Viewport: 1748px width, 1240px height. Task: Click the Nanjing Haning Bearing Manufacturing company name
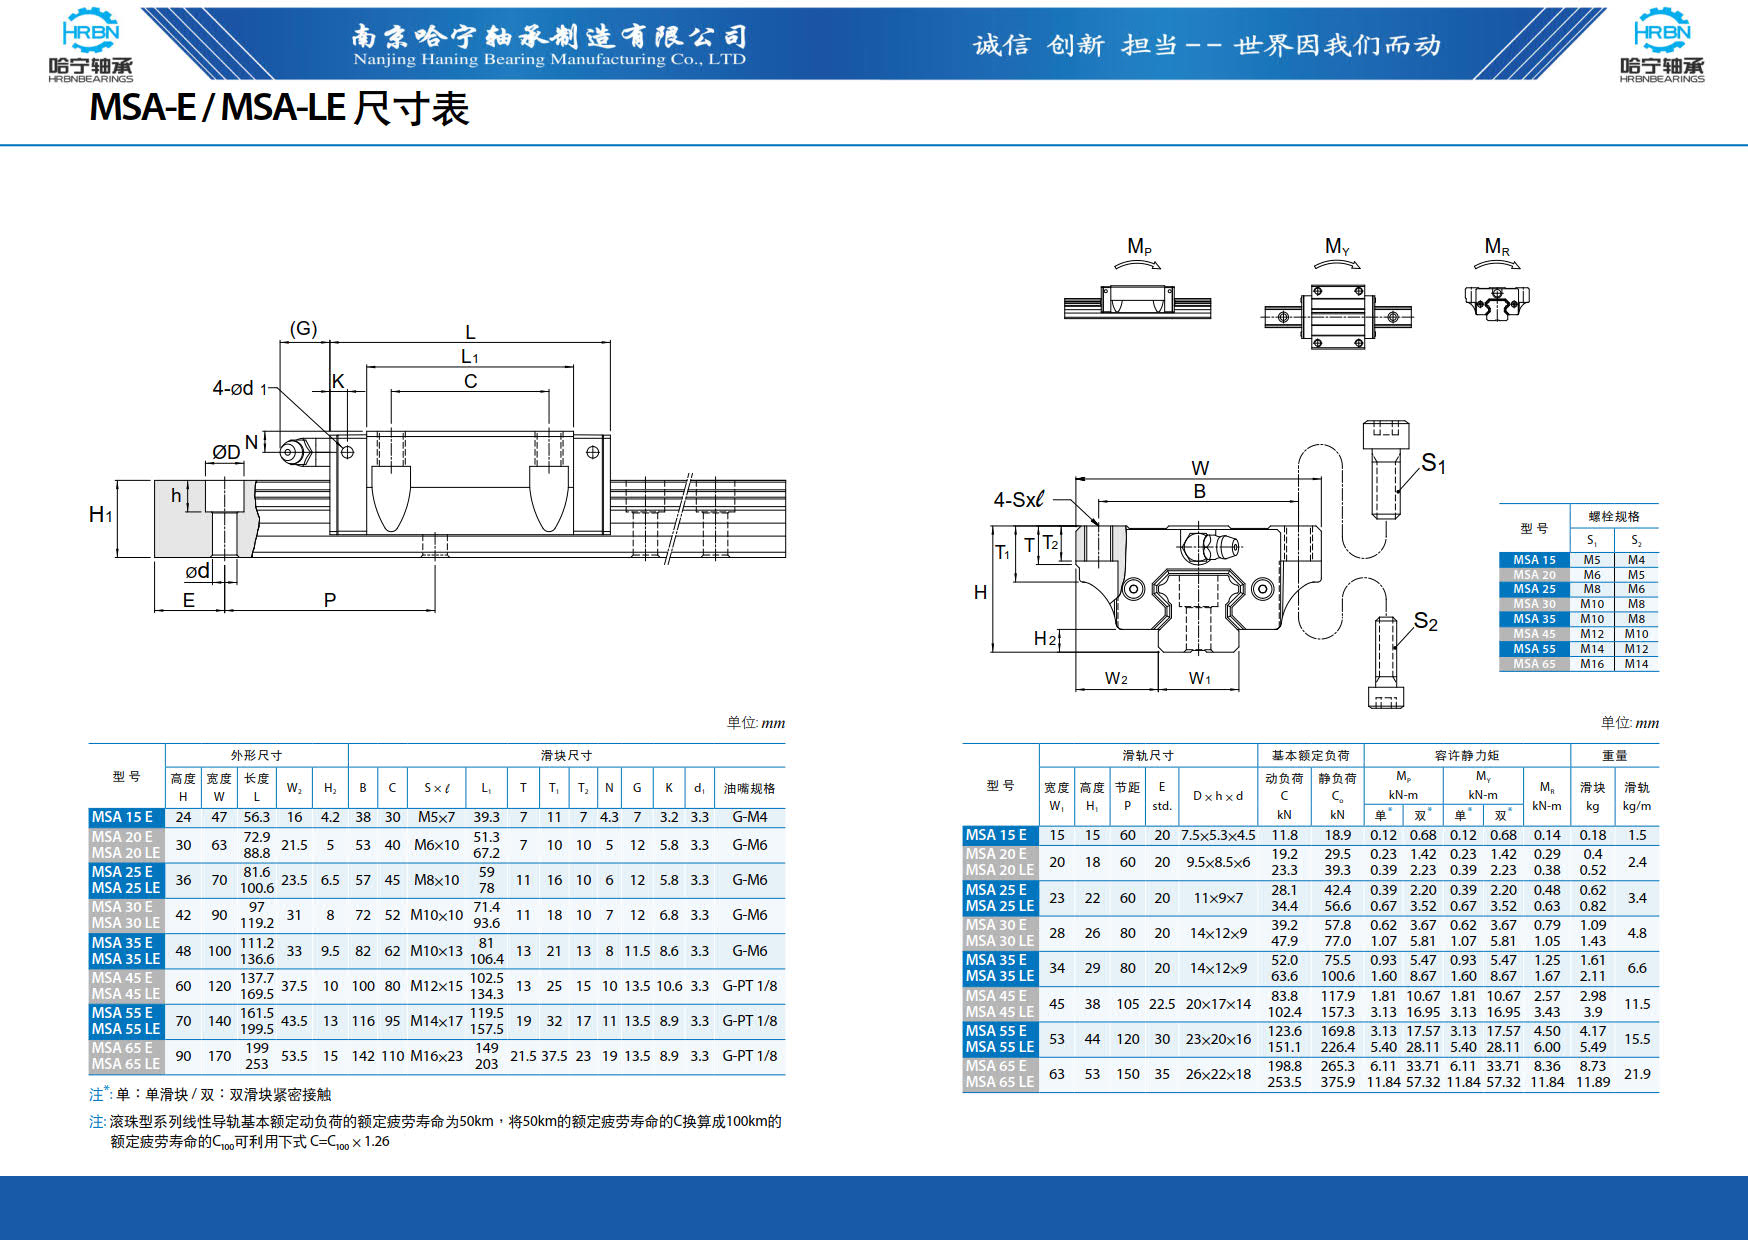click(x=549, y=45)
